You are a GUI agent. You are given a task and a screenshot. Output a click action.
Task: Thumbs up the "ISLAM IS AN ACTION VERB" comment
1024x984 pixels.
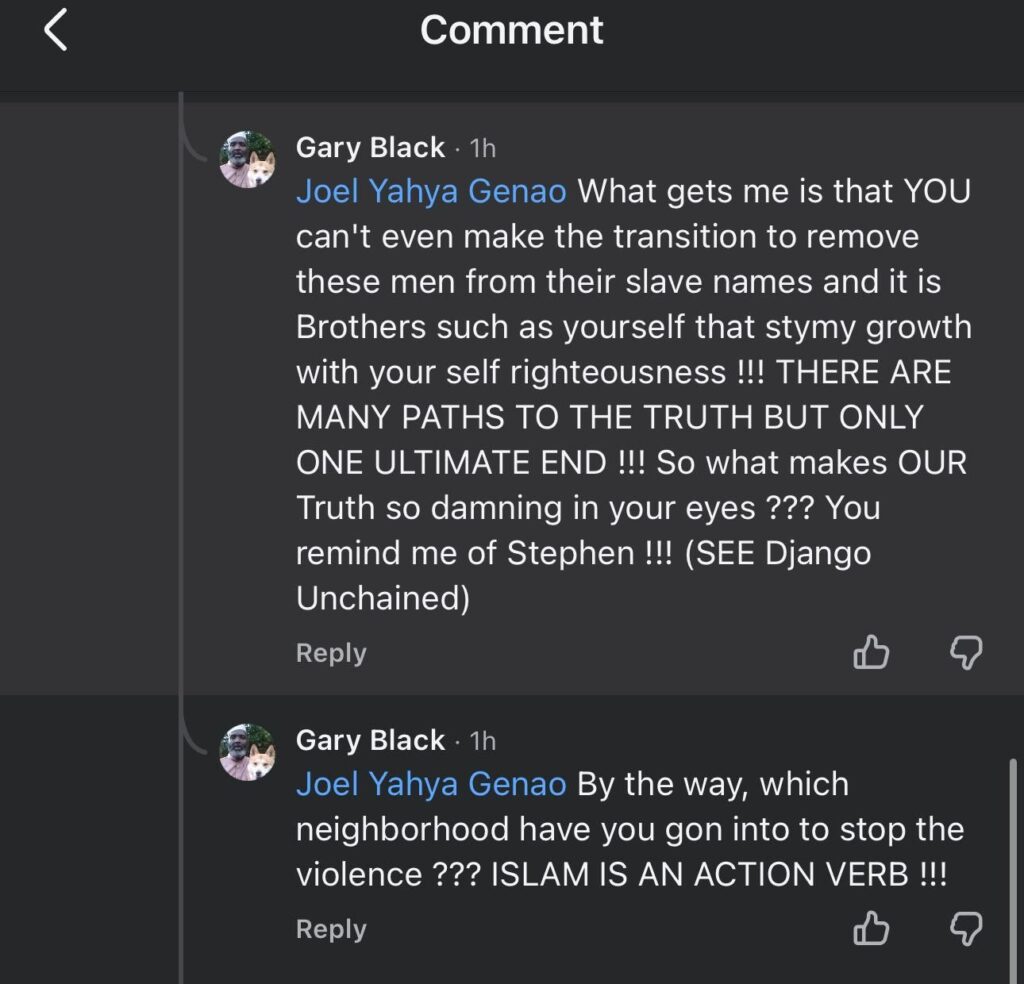pos(870,929)
